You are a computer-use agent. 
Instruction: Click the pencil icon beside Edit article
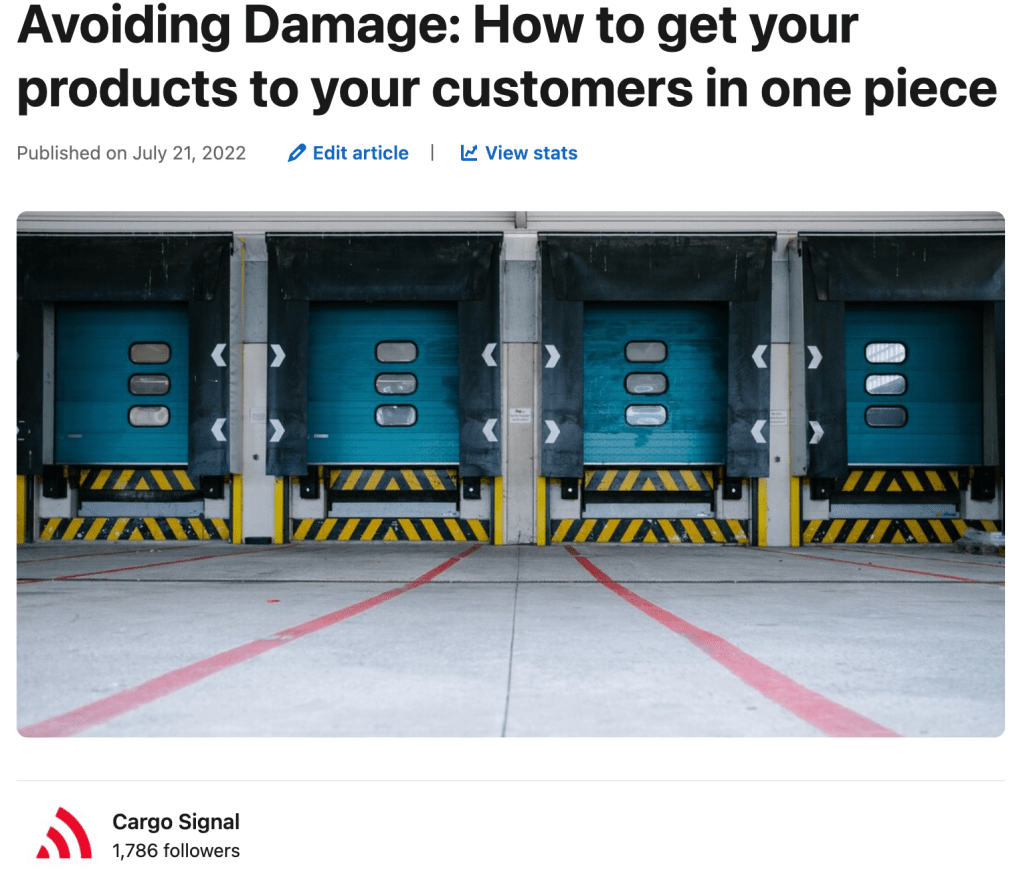296,153
